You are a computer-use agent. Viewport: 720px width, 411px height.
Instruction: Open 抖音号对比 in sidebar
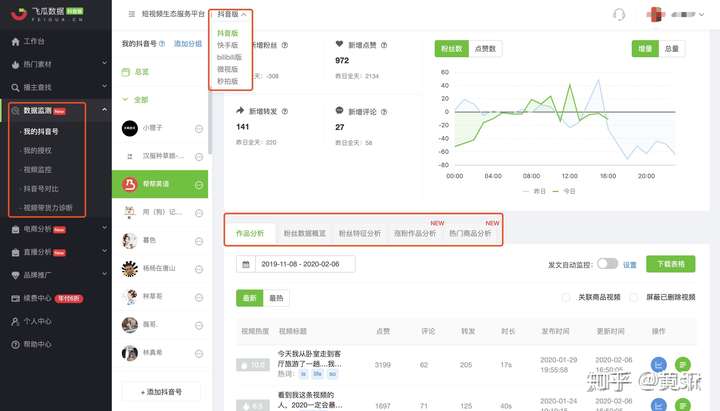point(41,189)
